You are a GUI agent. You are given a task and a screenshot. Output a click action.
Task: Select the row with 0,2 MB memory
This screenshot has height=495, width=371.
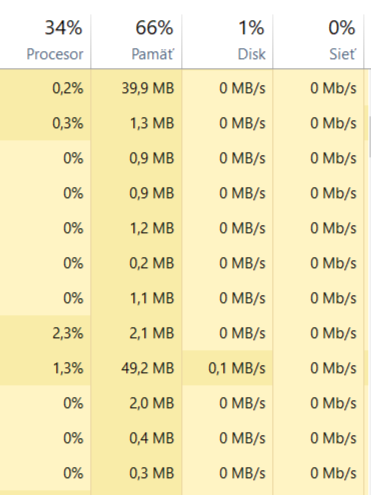point(184,263)
